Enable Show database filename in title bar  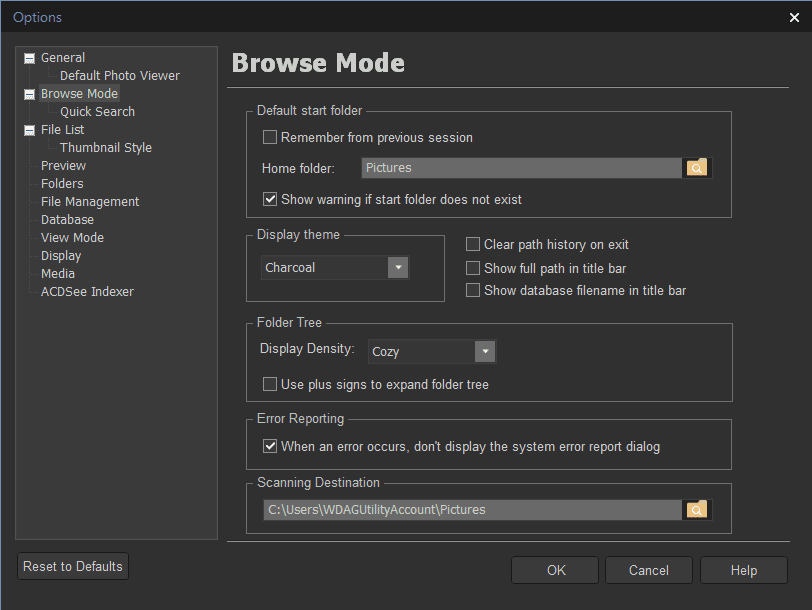(x=473, y=291)
